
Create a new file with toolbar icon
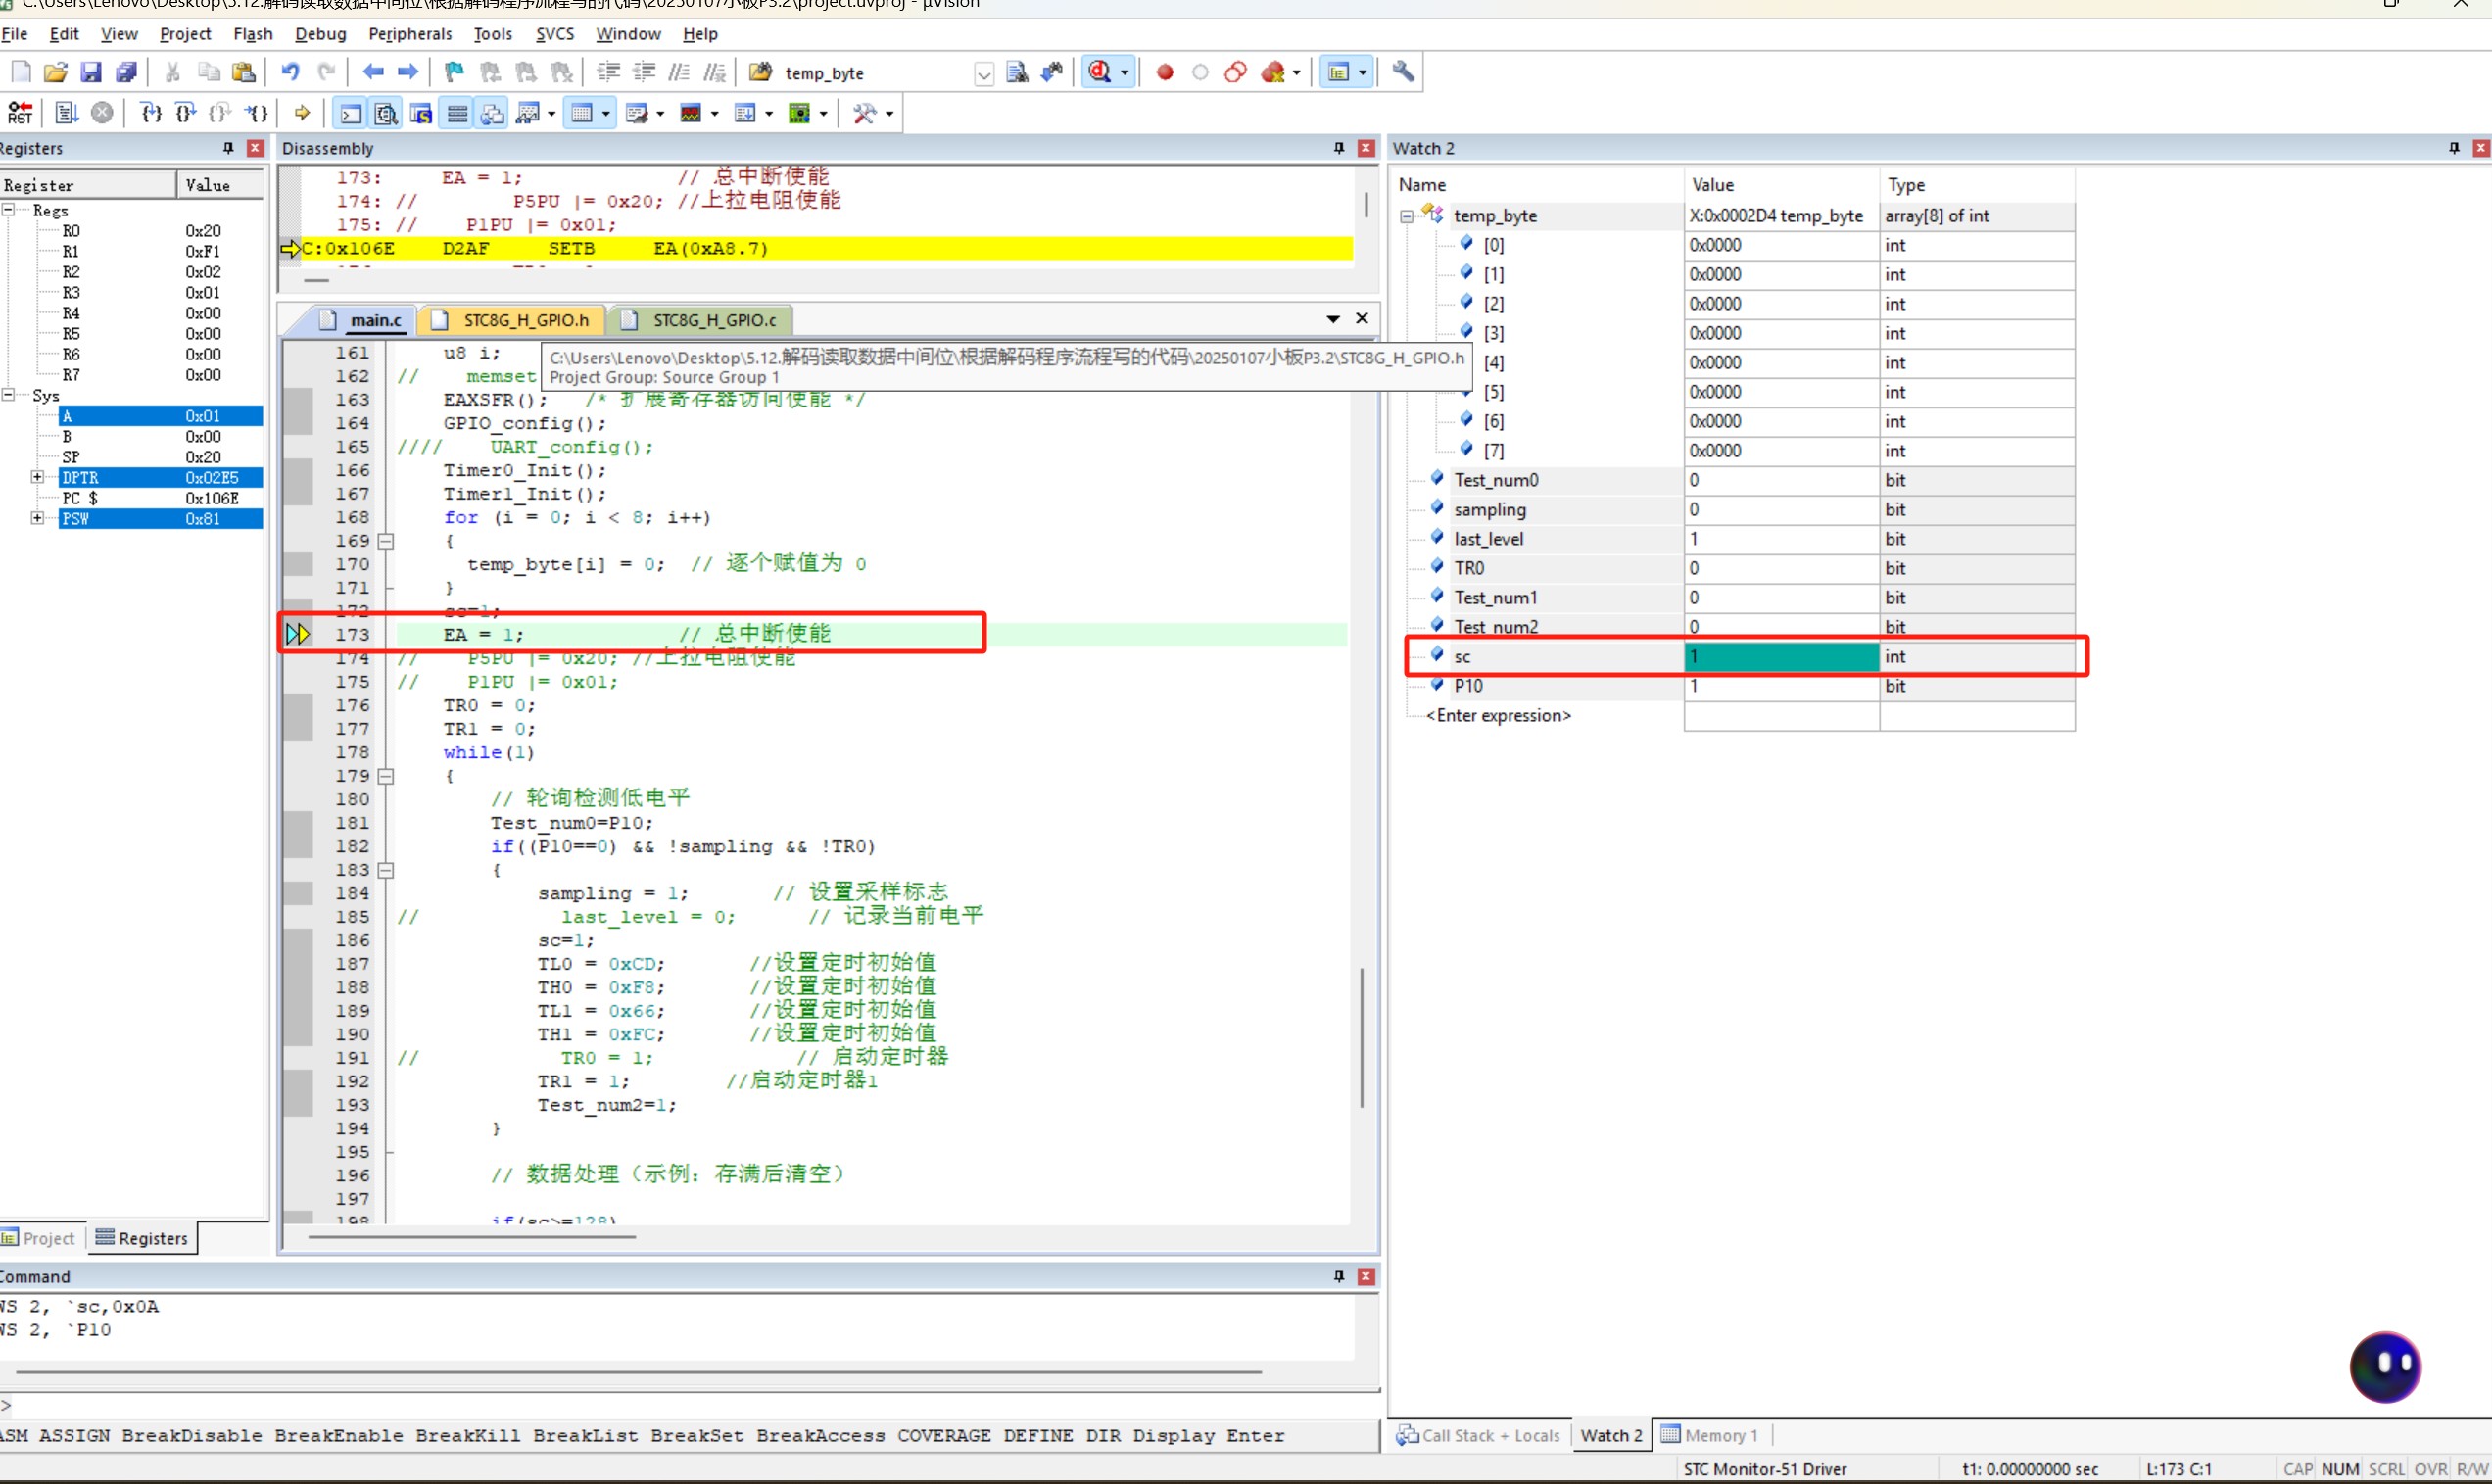[21, 72]
